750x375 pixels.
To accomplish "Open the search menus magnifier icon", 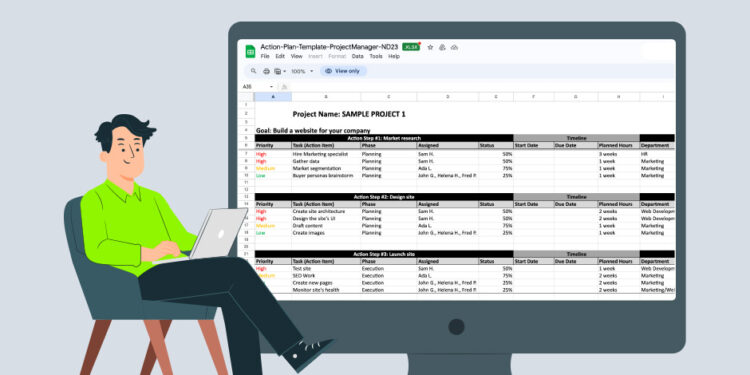I will coord(254,71).
